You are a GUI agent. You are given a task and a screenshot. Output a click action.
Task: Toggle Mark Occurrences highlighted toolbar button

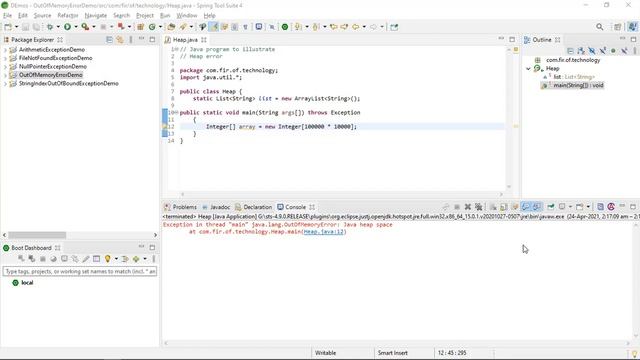pyautogui.click(x=213, y=27)
